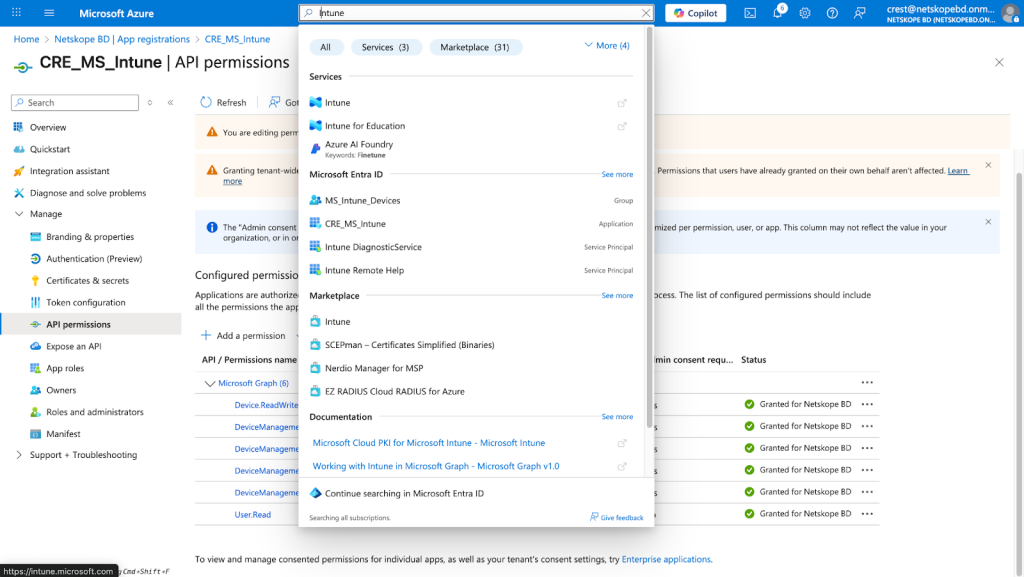See more Marketplace results
Viewport: 1024px width, 577px height.
point(617,295)
